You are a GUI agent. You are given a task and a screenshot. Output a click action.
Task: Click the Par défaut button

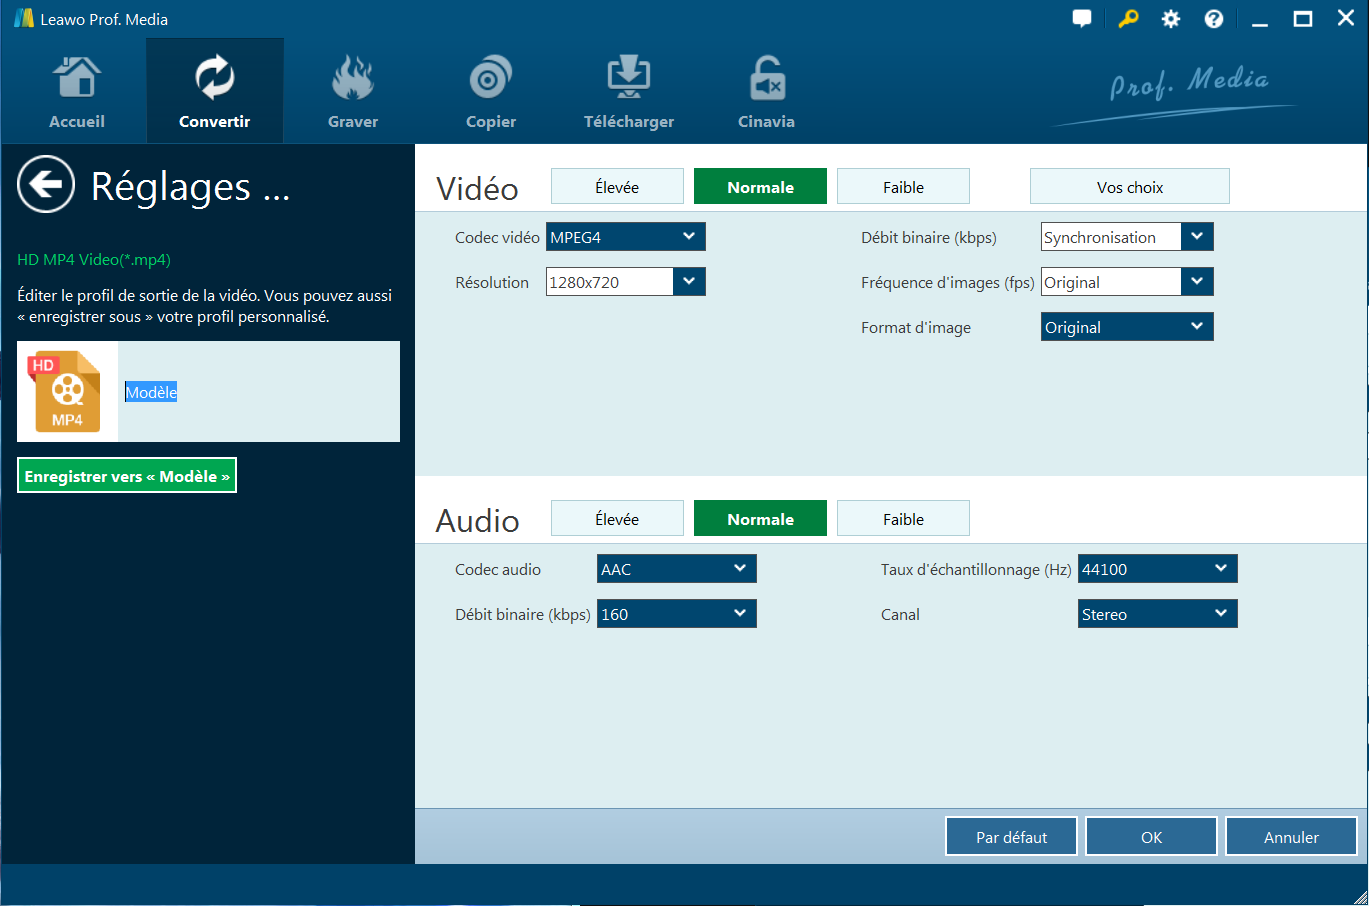[x=1011, y=837]
